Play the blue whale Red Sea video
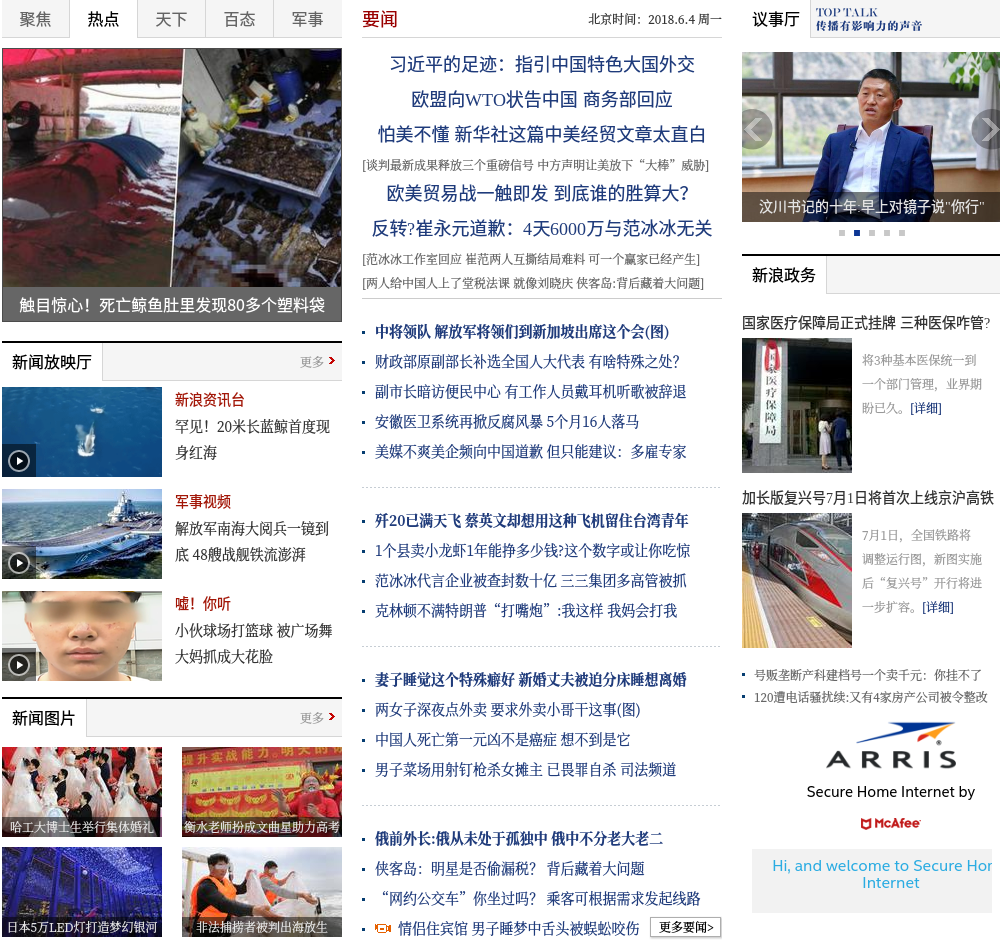 click(19, 461)
